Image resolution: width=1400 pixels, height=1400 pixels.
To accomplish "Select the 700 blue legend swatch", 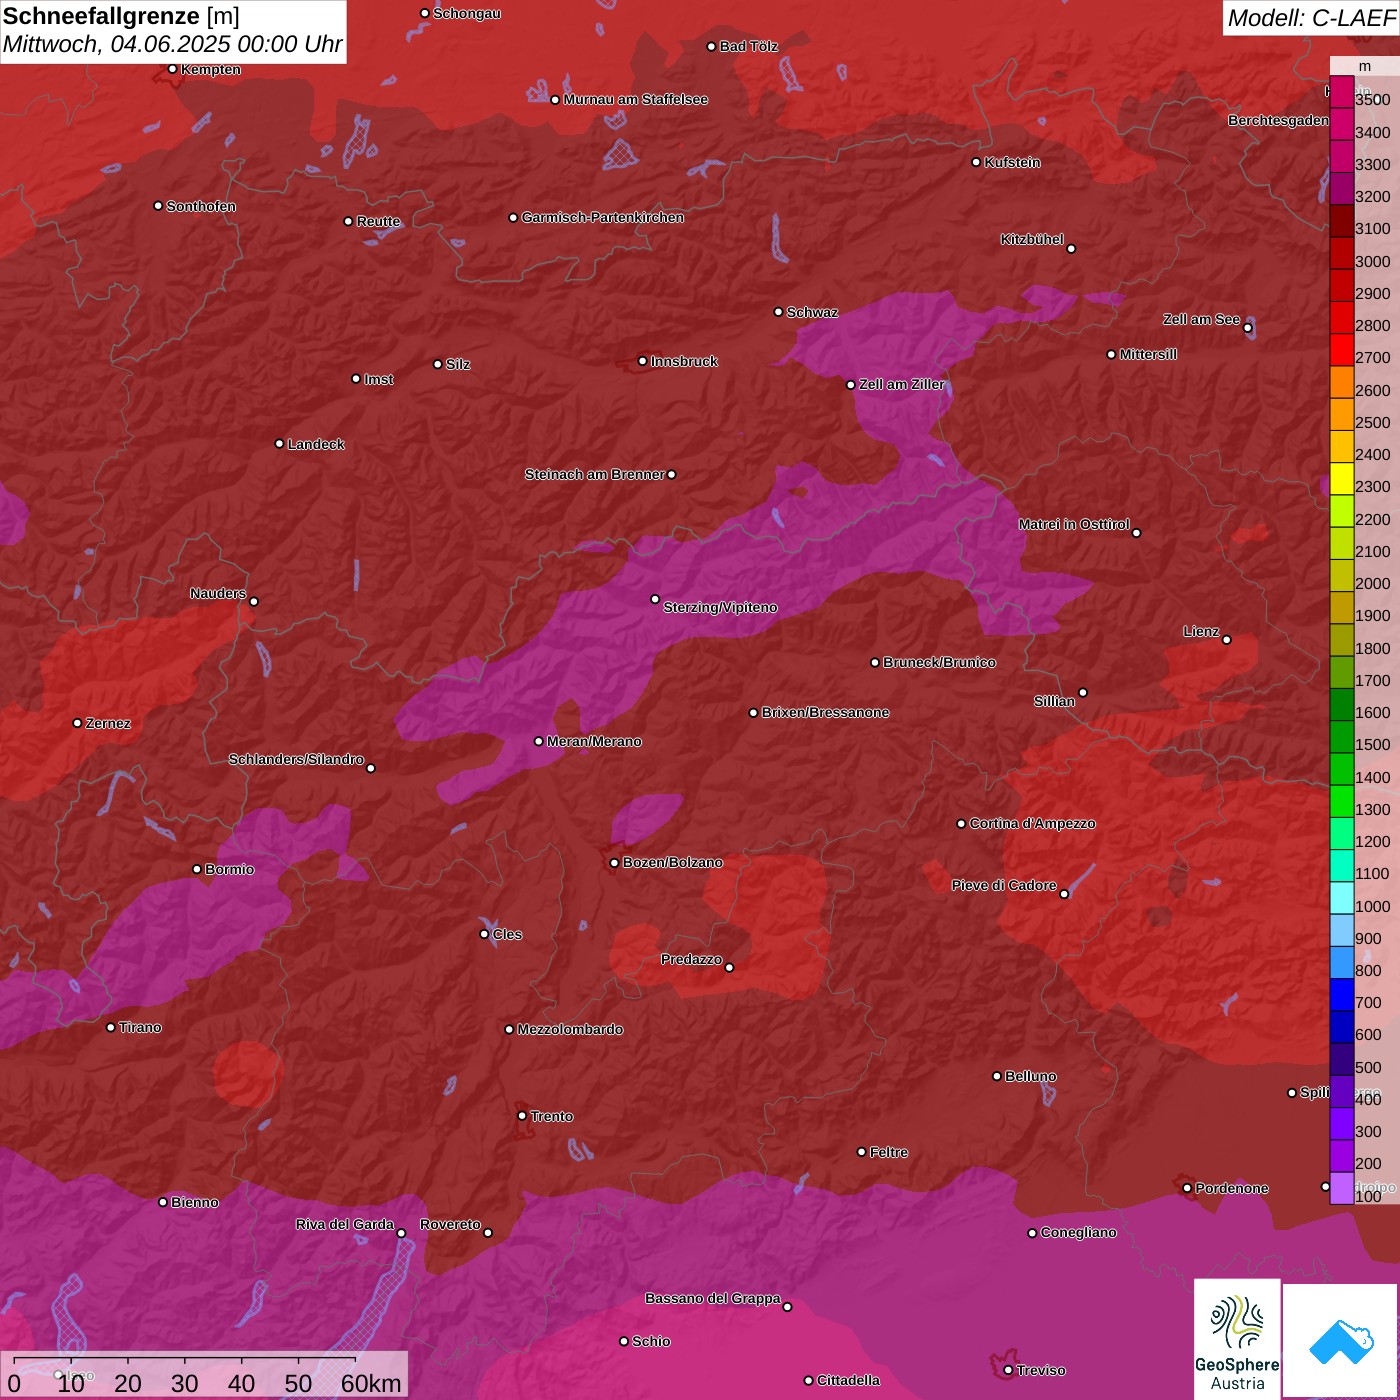I will [1342, 996].
